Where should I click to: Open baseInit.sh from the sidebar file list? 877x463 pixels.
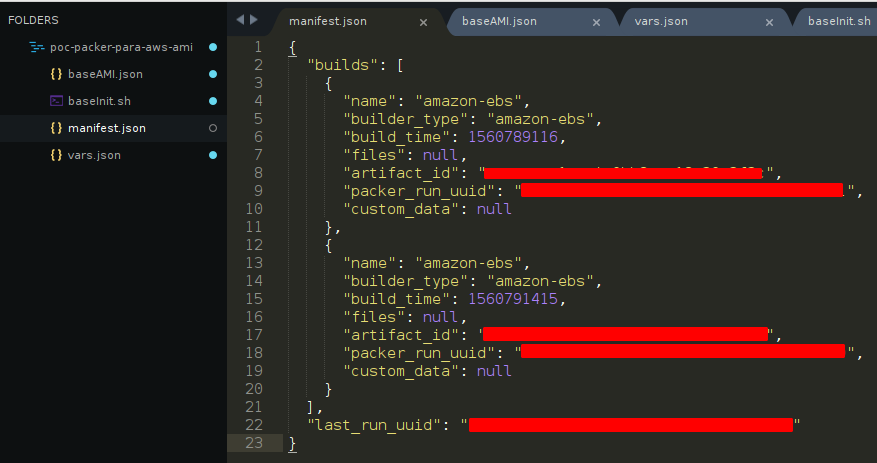(x=100, y=101)
